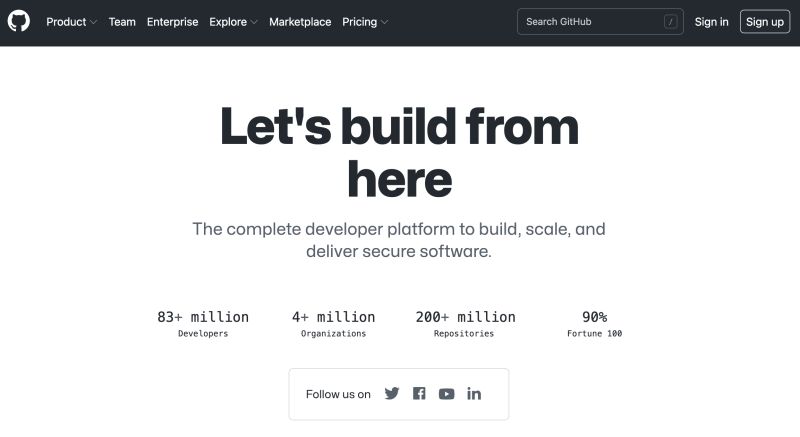Open the LinkedIn icon link
The height and width of the screenshot is (437, 800).
pos(474,394)
